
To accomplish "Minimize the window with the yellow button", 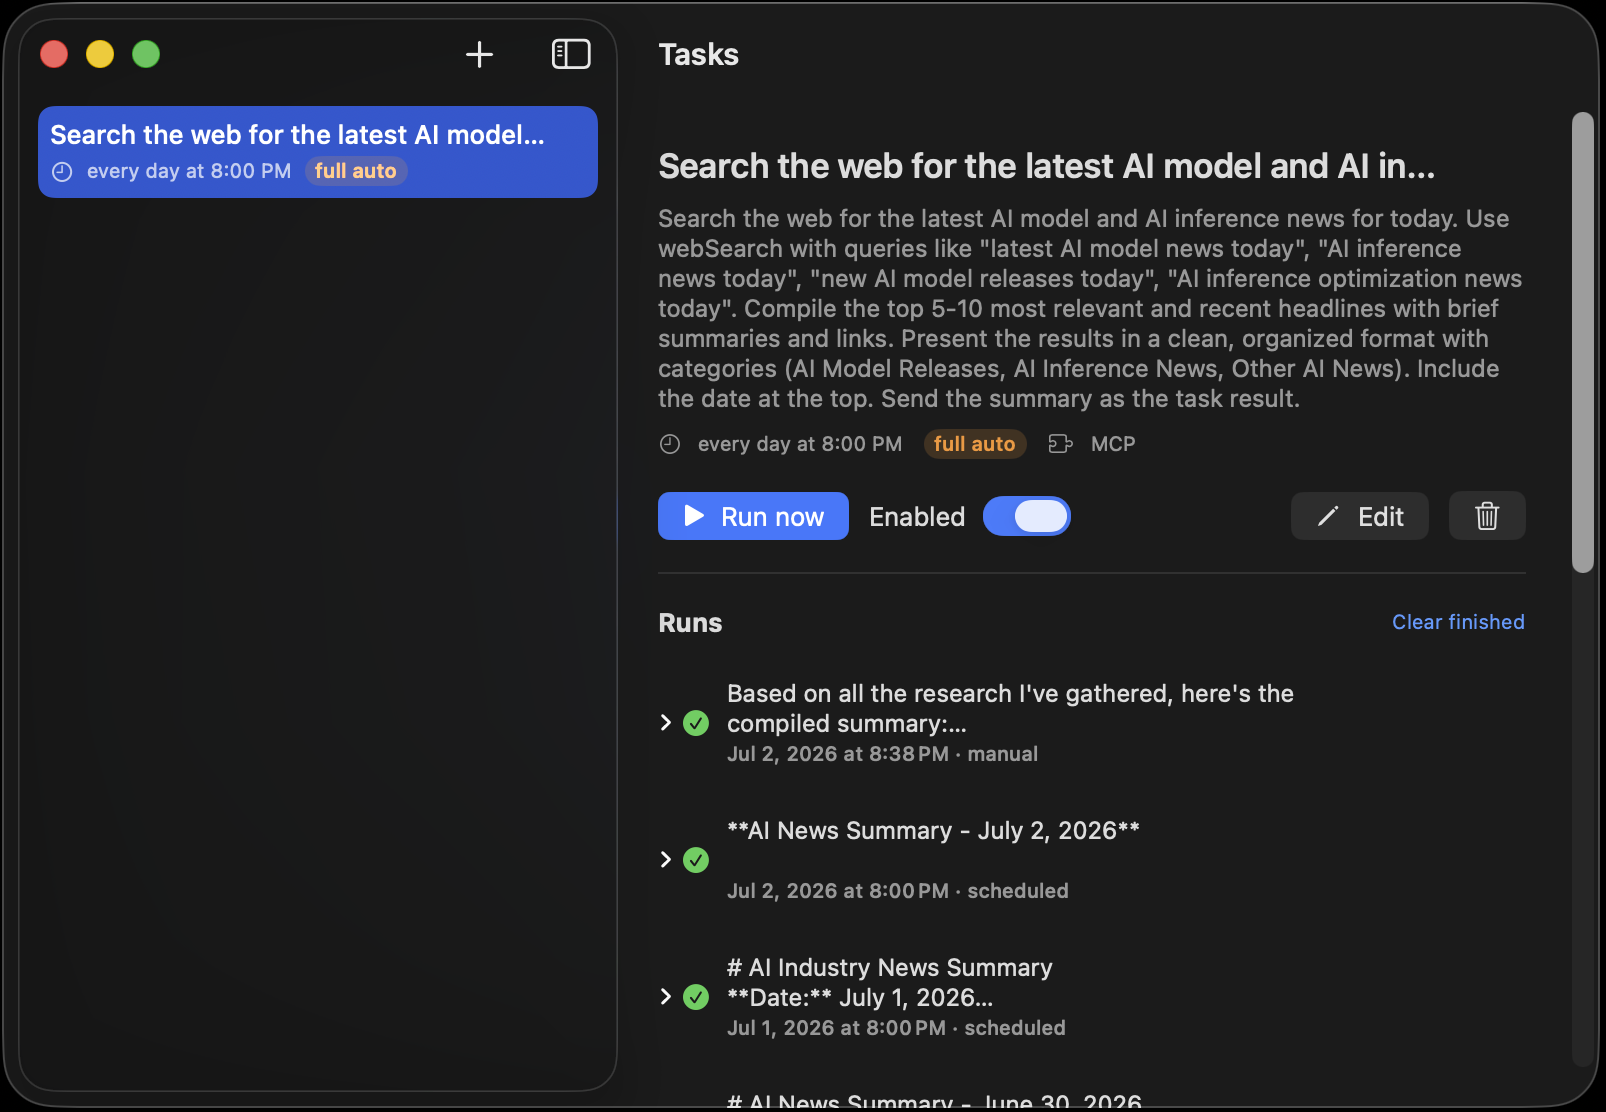I will point(100,54).
